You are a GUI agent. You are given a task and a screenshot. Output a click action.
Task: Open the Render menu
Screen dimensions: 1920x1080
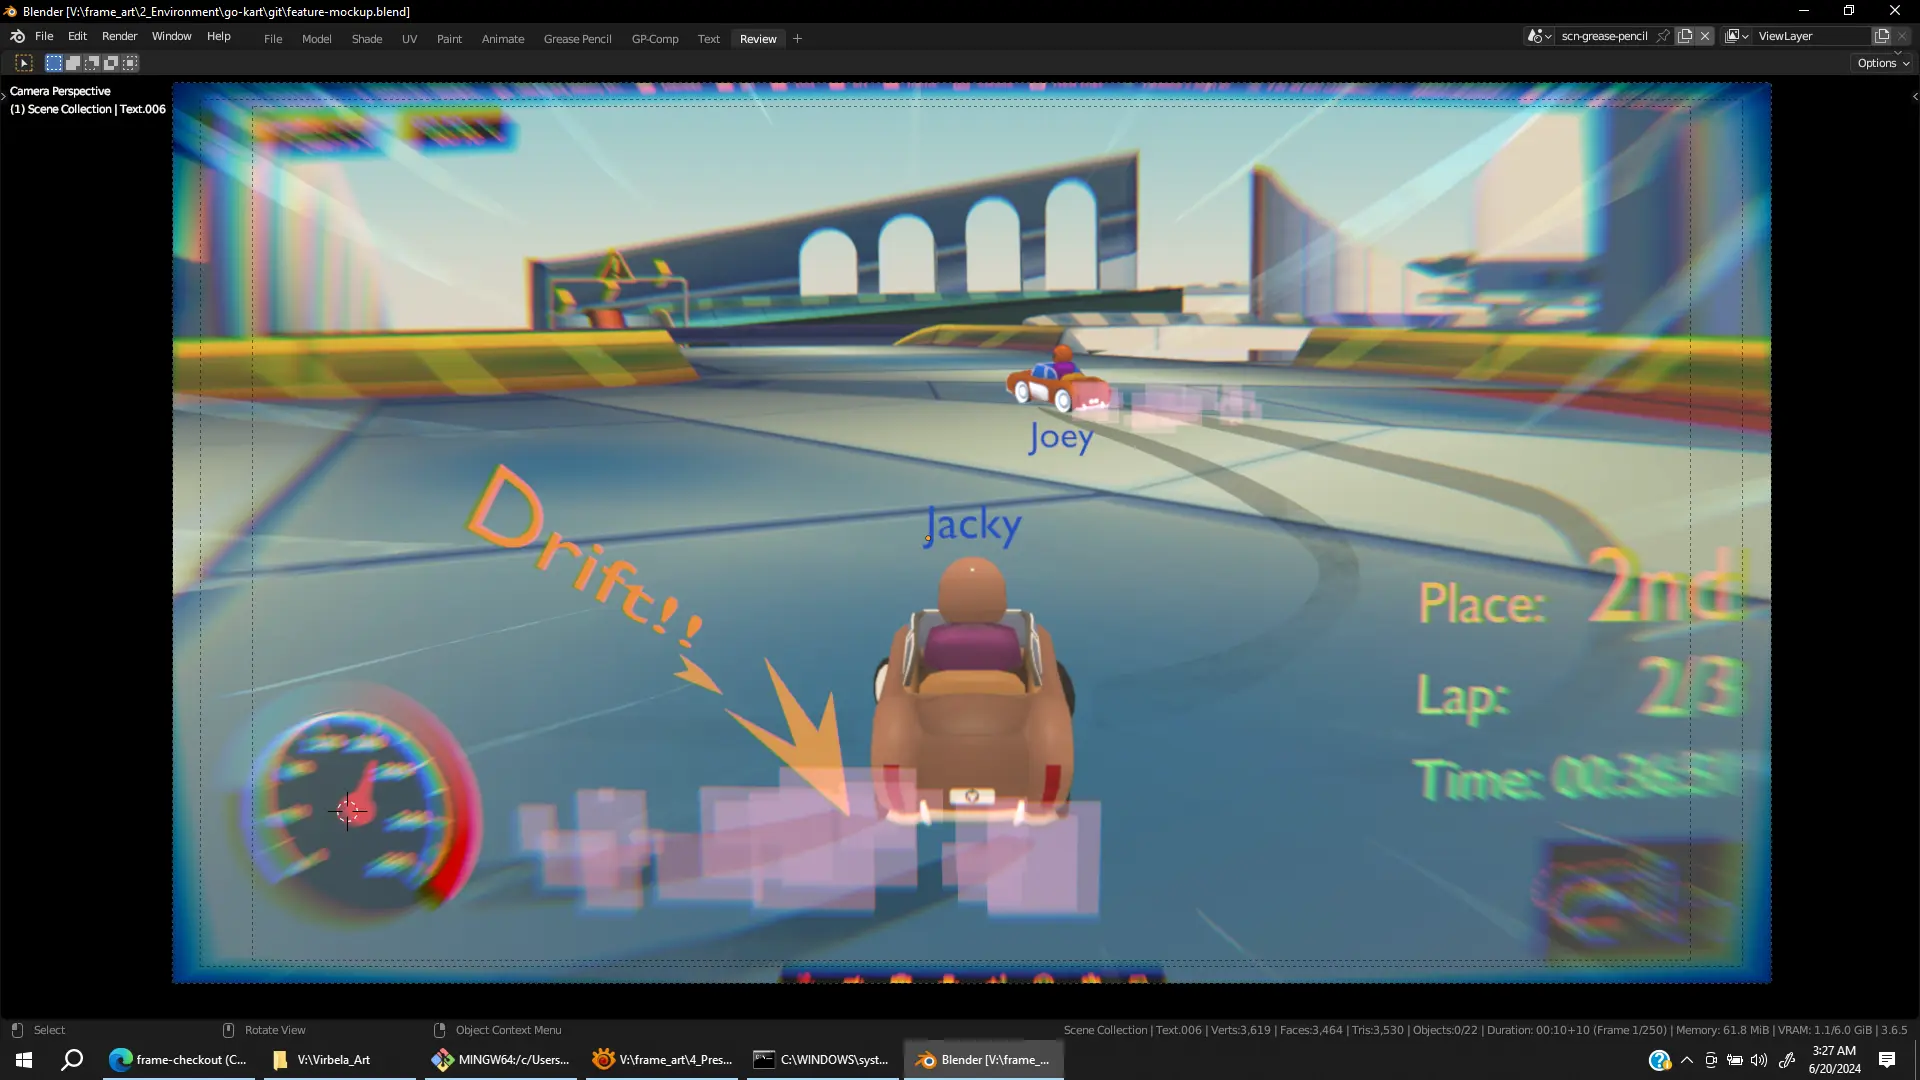point(119,36)
